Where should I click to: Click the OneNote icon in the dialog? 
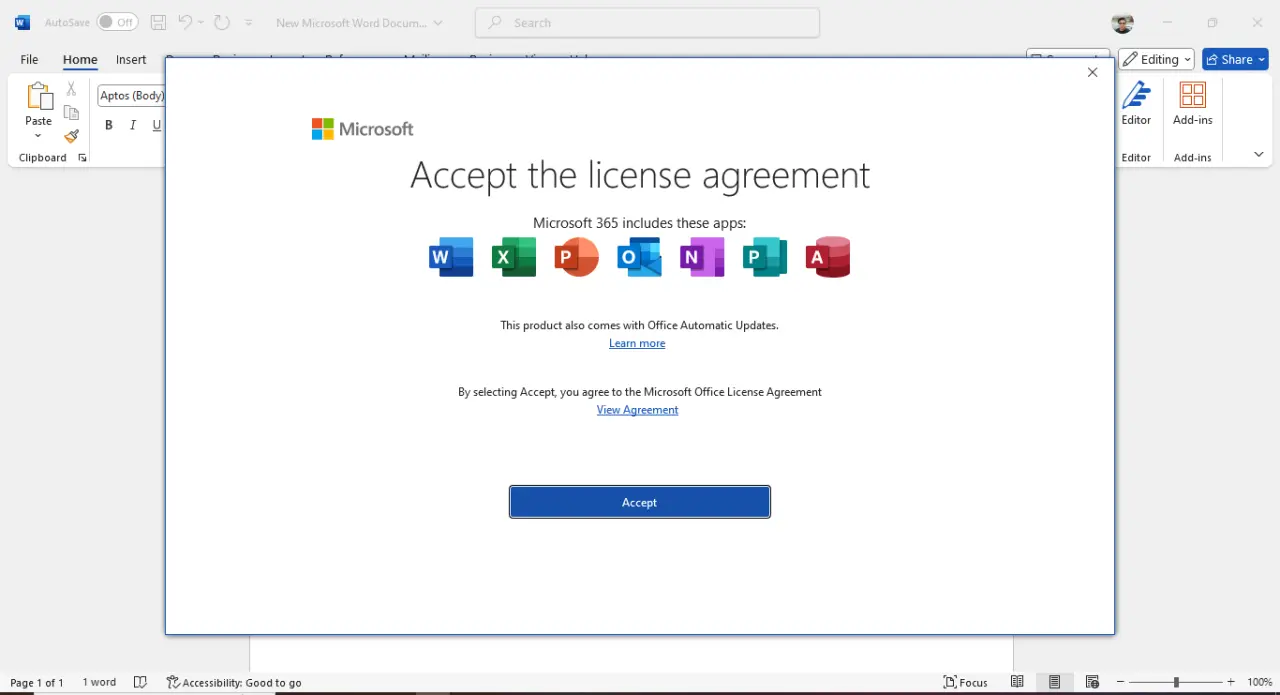click(x=702, y=257)
